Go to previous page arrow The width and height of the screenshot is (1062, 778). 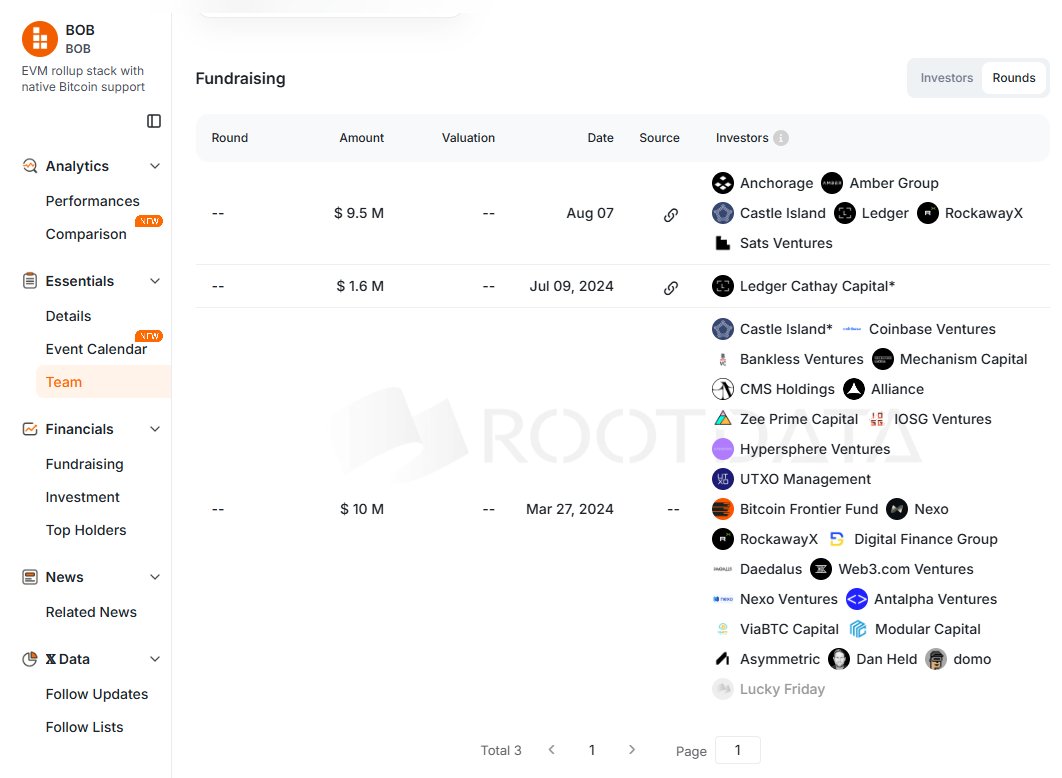[x=552, y=750]
